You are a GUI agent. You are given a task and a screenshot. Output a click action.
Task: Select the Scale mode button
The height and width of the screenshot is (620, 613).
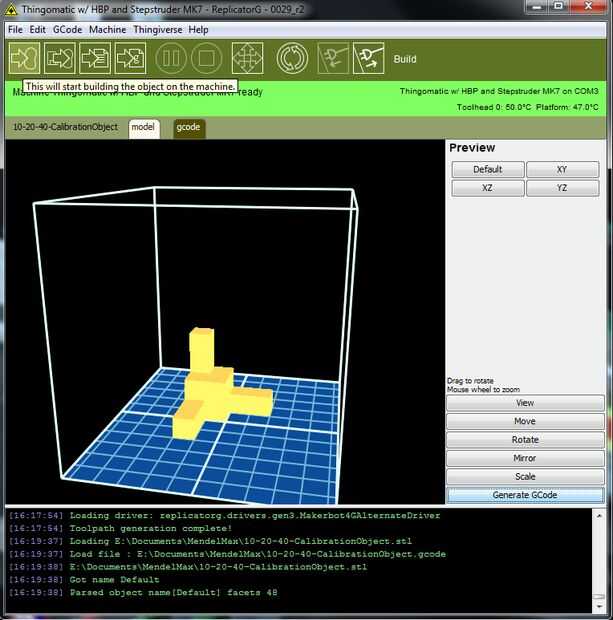click(x=525, y=476)
